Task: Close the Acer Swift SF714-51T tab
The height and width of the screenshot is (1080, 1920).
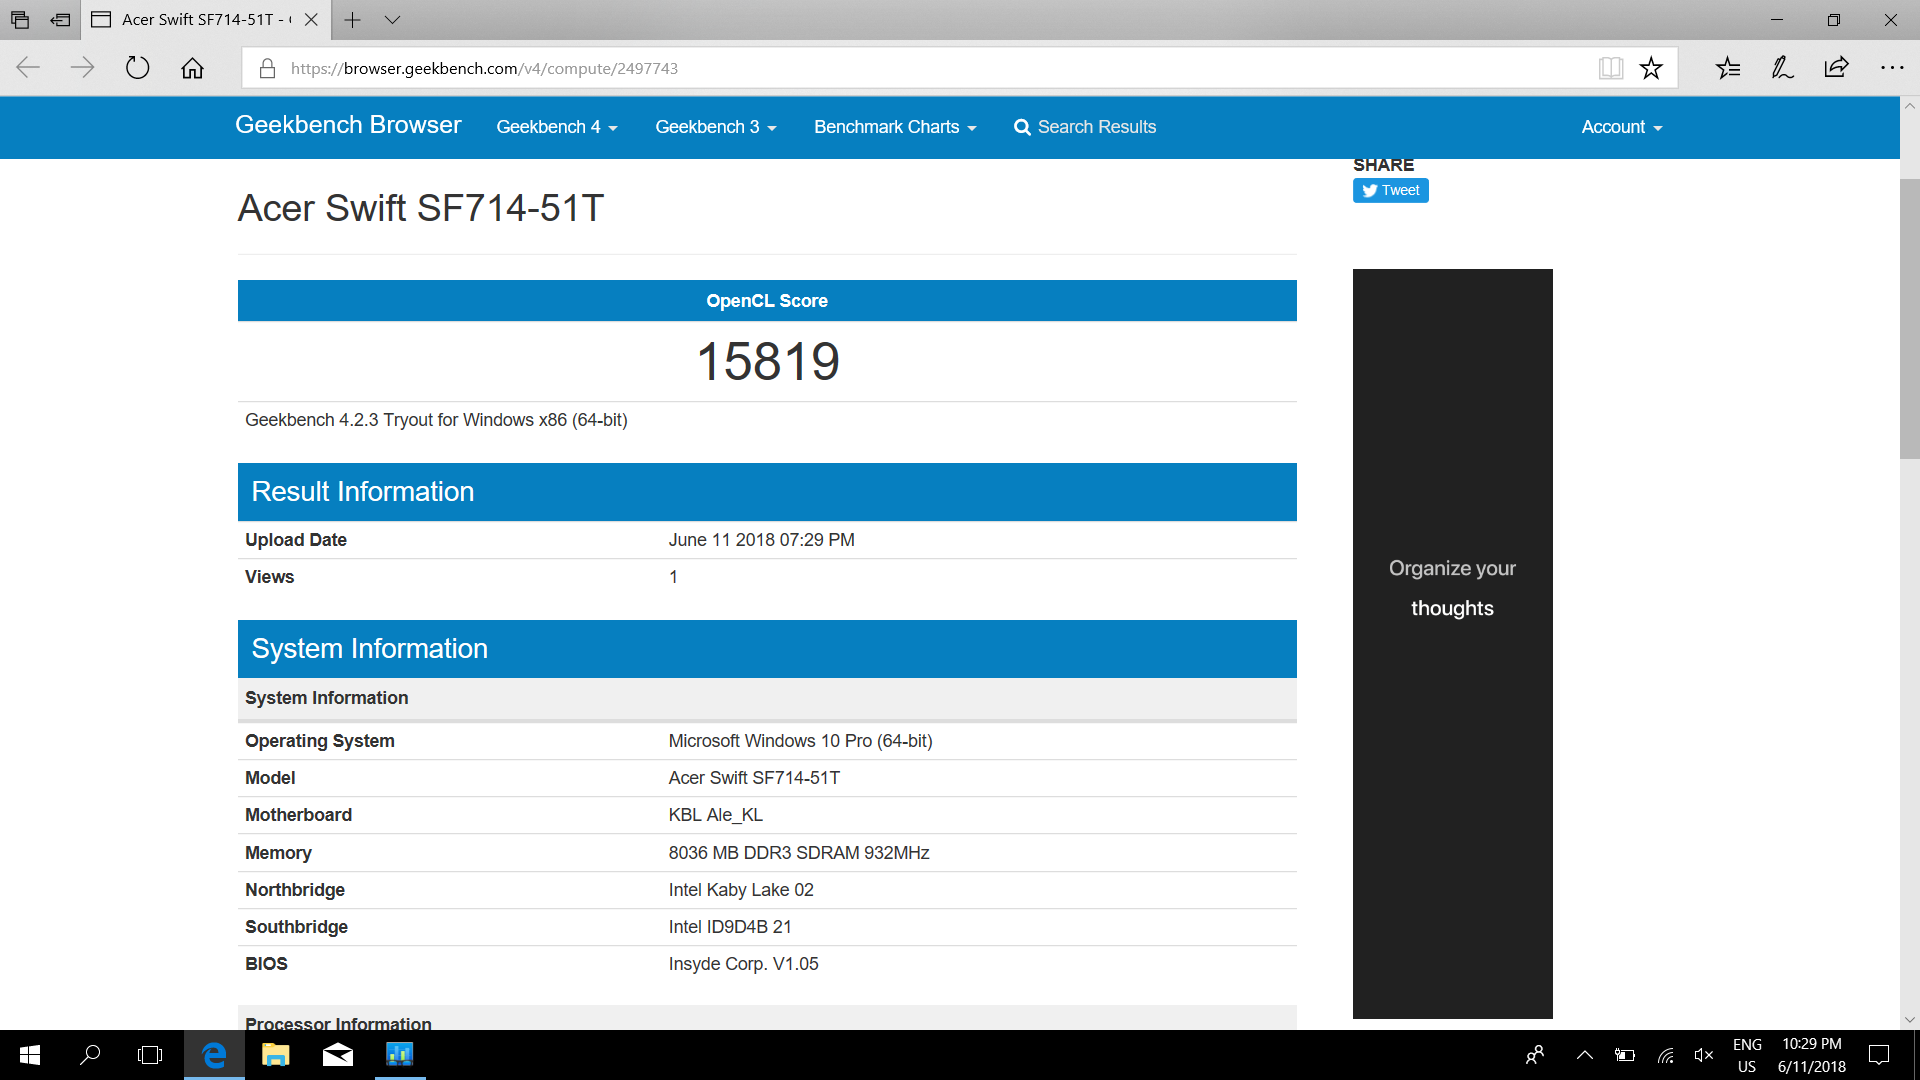Action: [311, 19]
